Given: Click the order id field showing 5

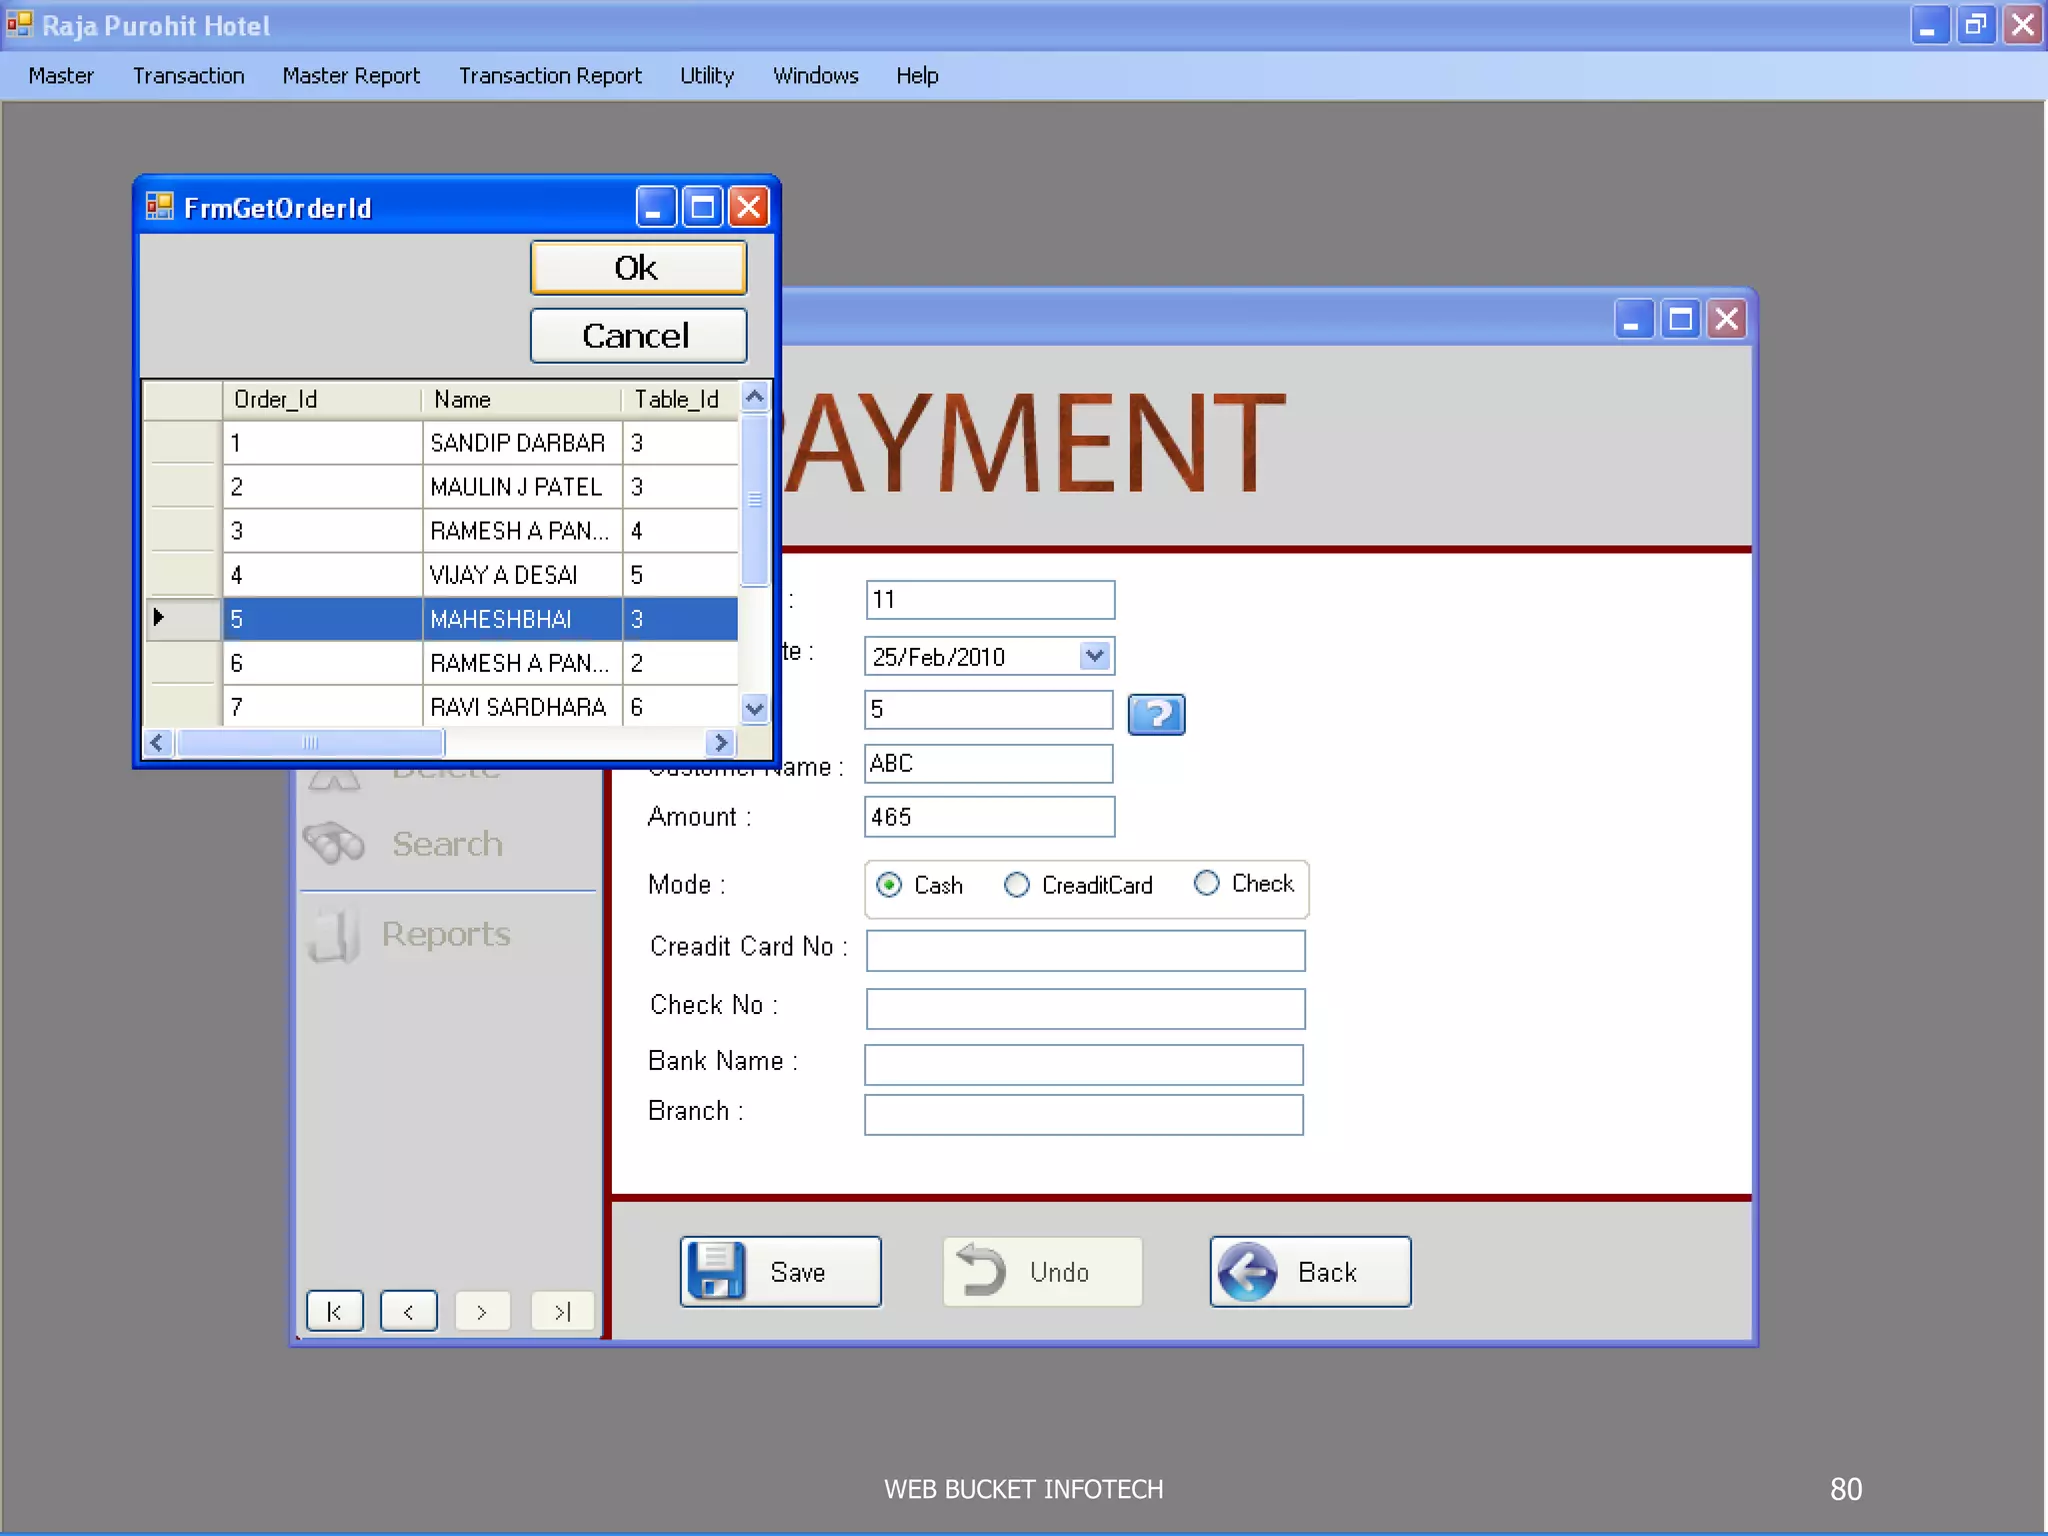Looking at the screenshot, I should [x=988, y=709].
